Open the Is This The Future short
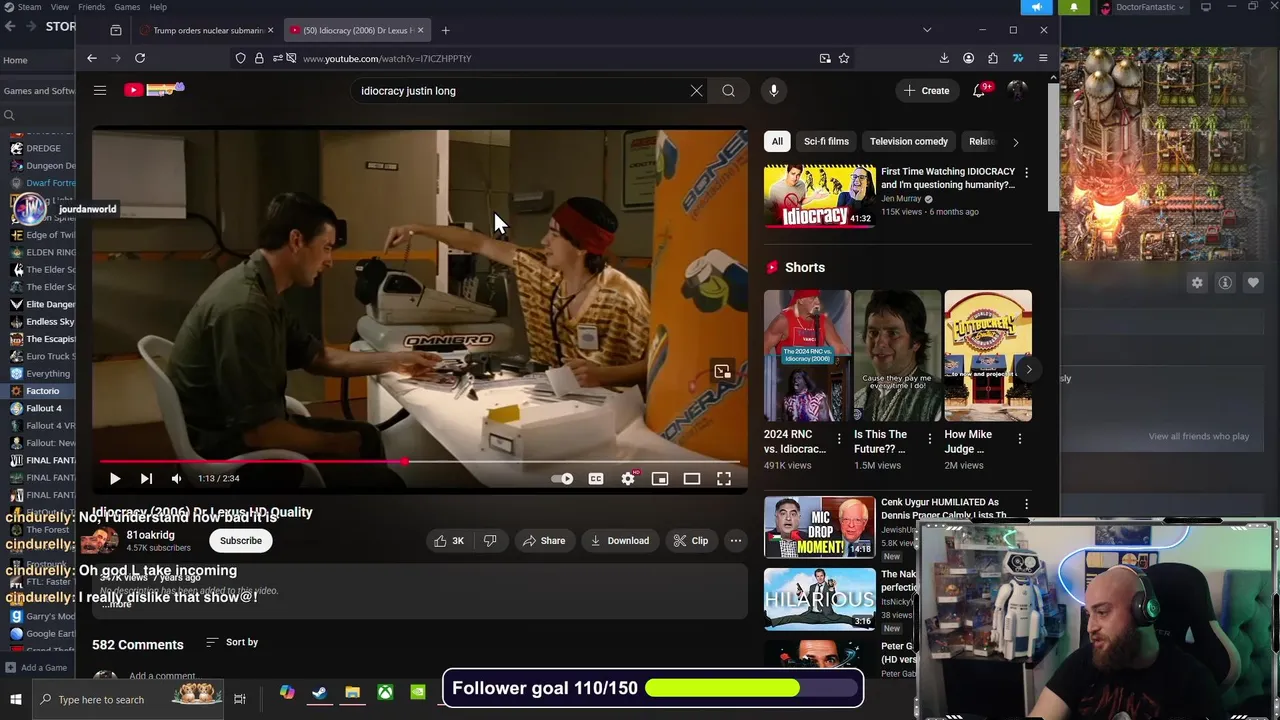The image size is (1280, 720). pos(897,355)
